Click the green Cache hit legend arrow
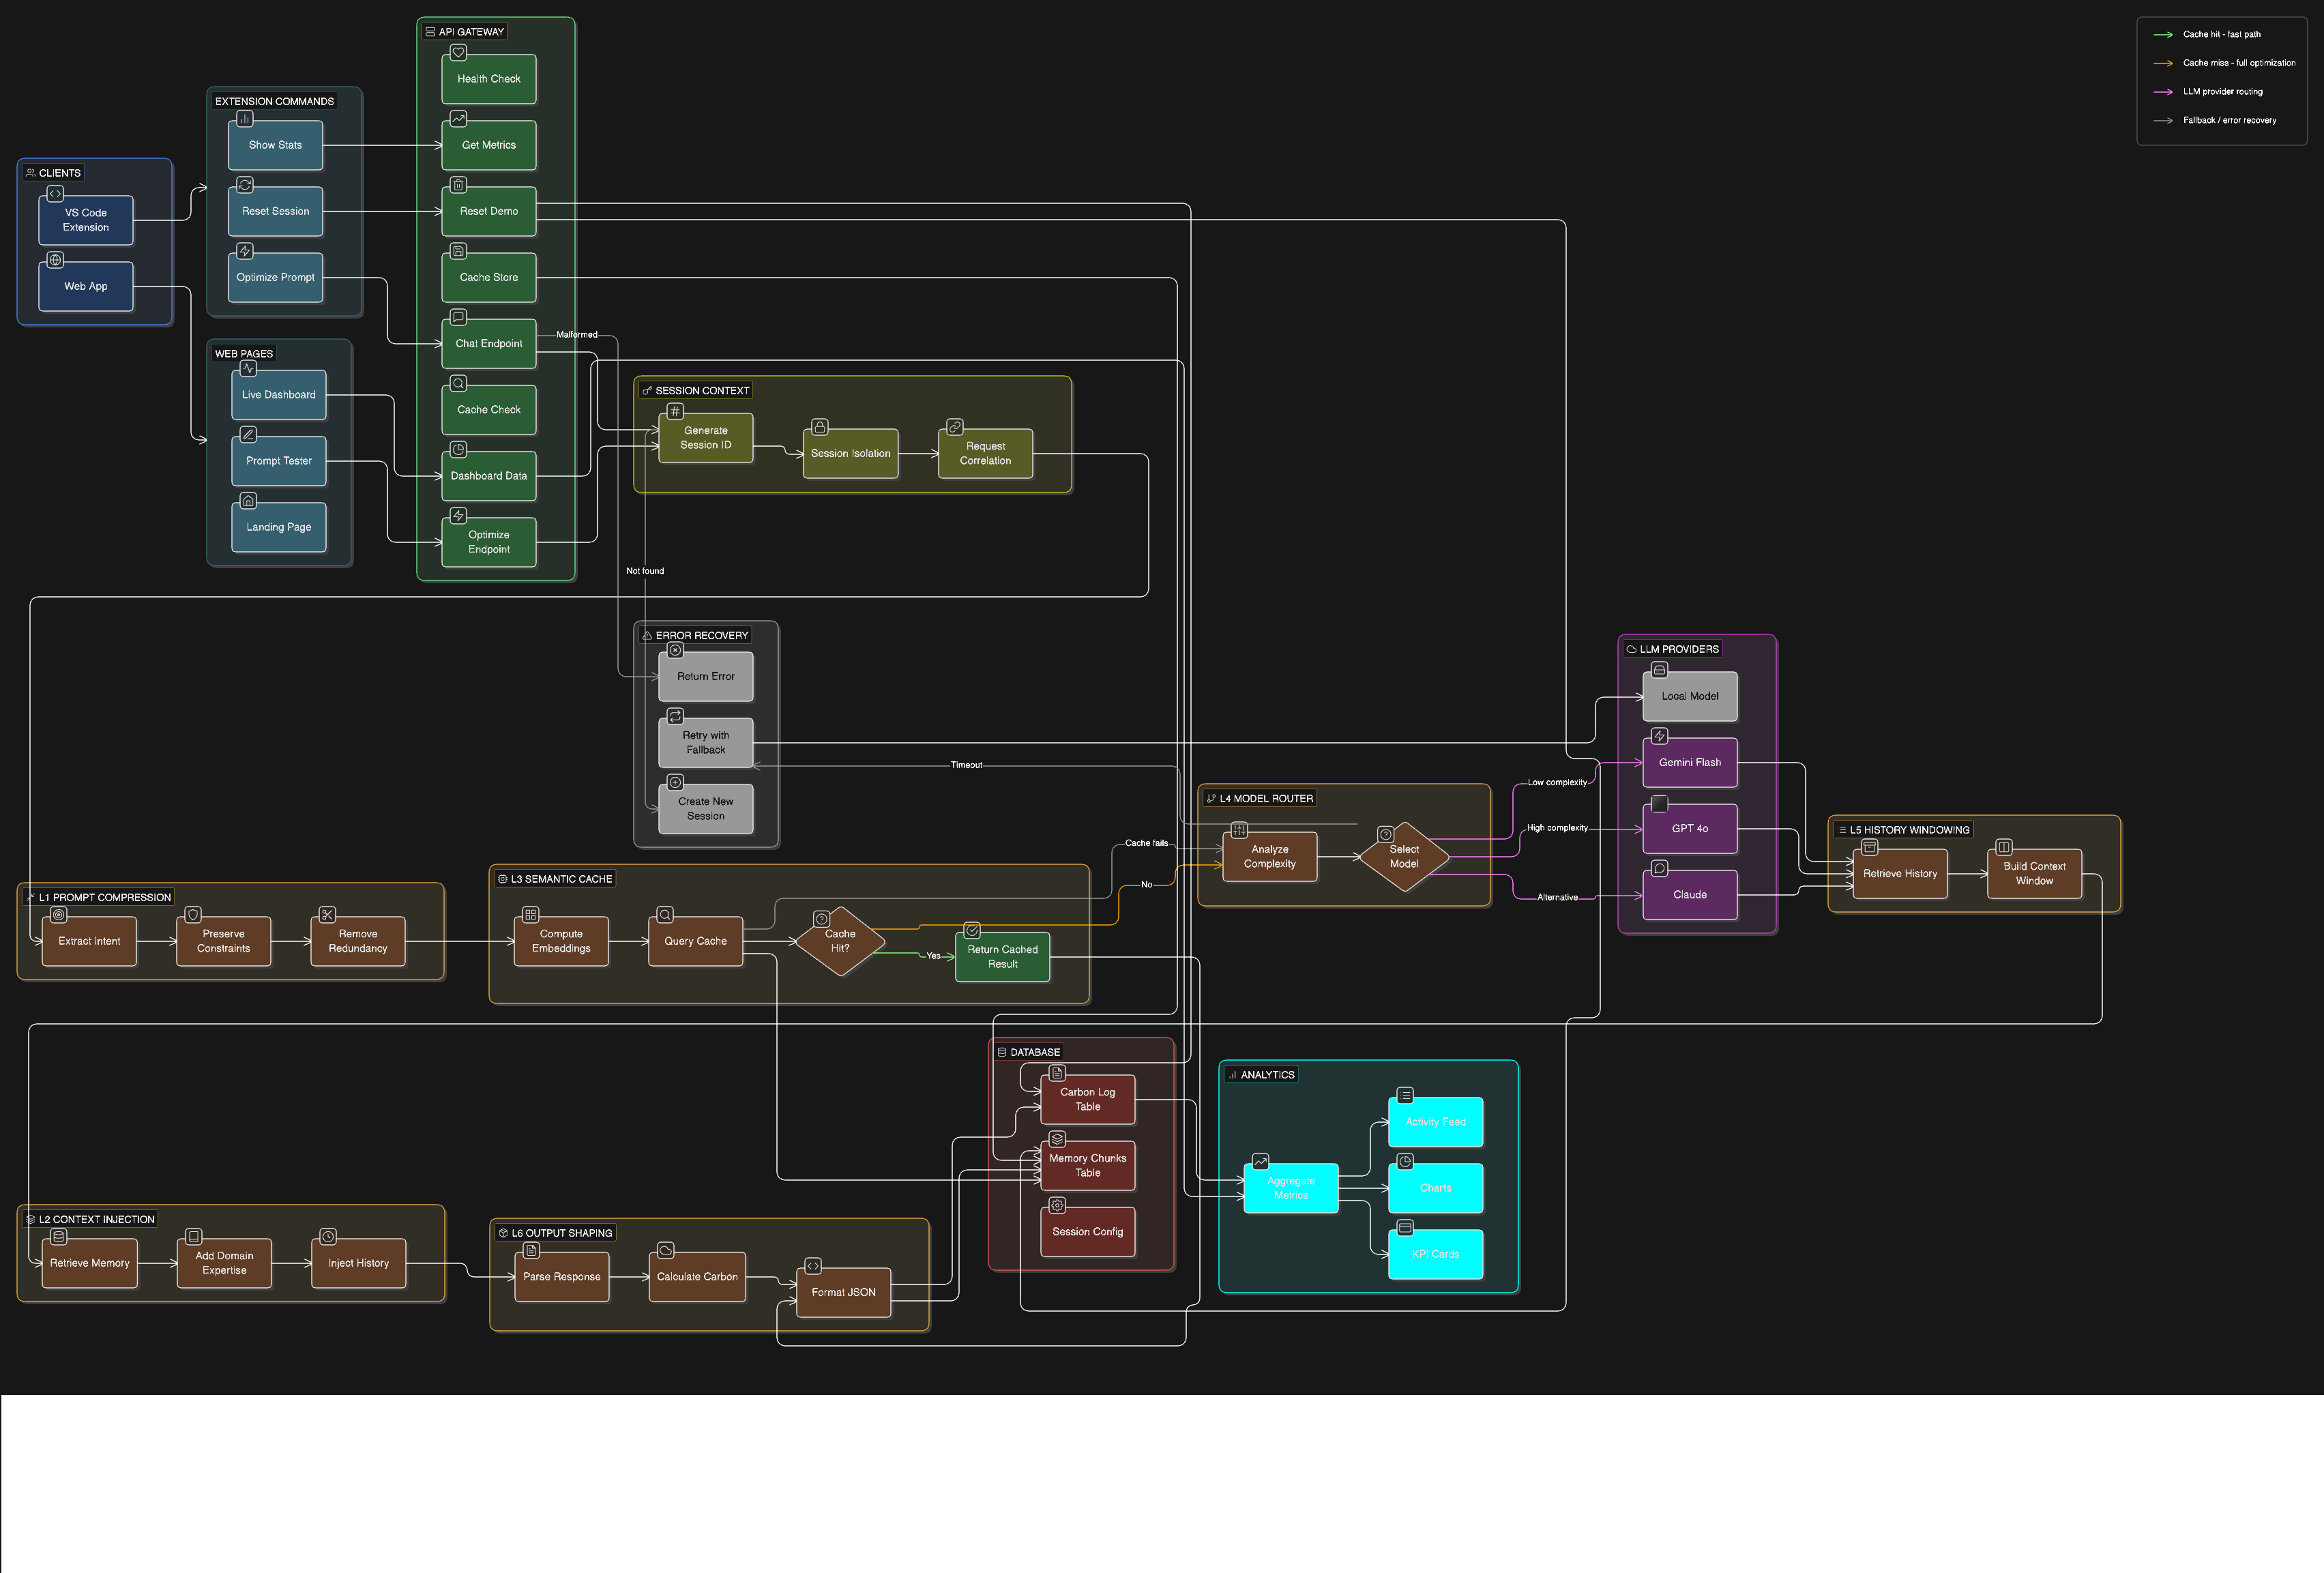Screen dimensions: 2324x1573 click(x=2162, y=35)
